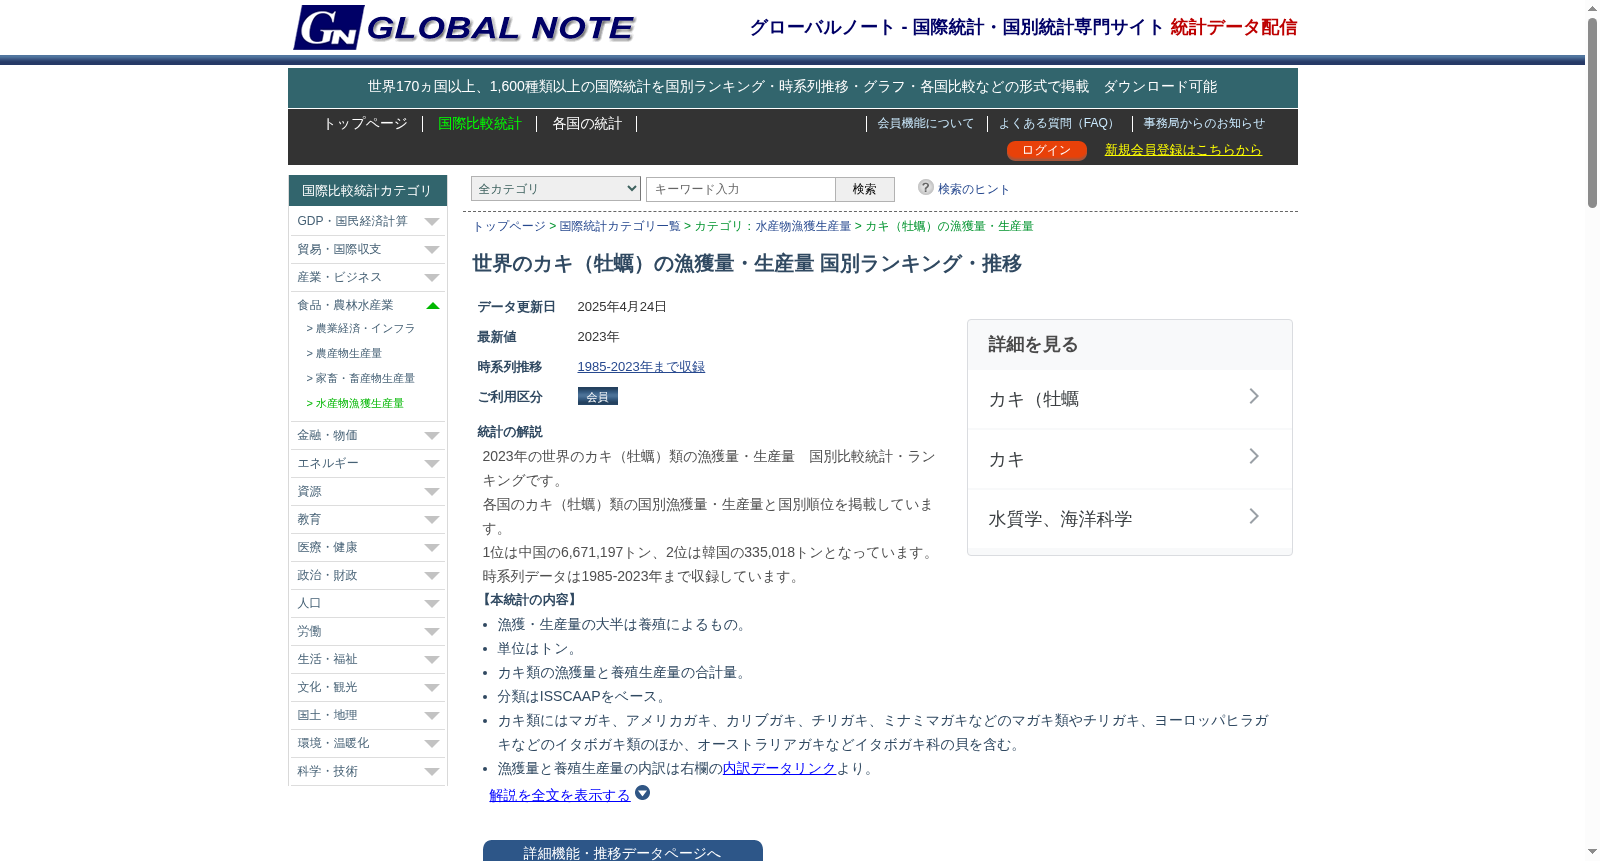Click the 統計データ配信 red header text

[x=1234, y=27]
